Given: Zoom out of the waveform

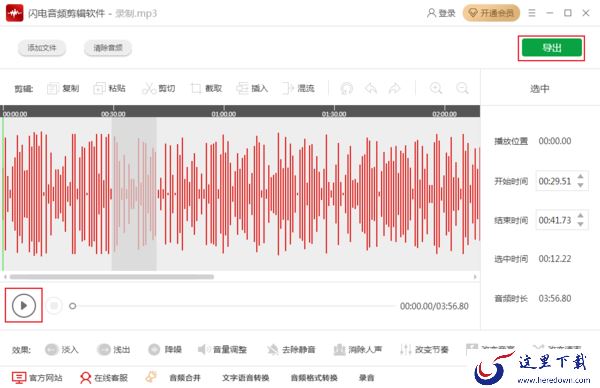Looking at the screenshot, I should coord(462,88).
